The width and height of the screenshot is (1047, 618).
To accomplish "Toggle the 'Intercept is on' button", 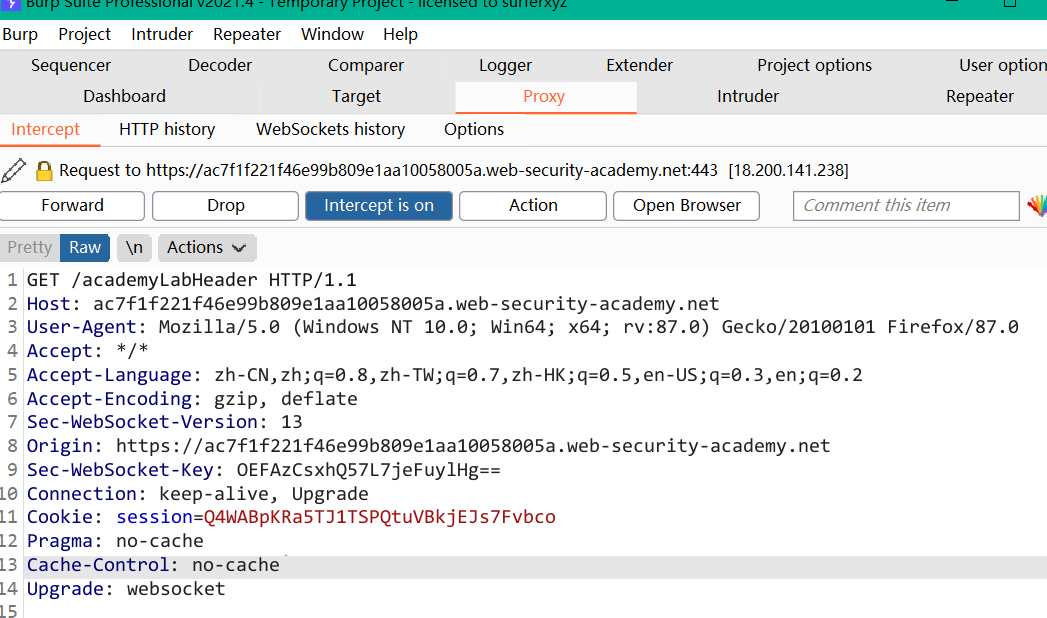I will click(379, 206).
